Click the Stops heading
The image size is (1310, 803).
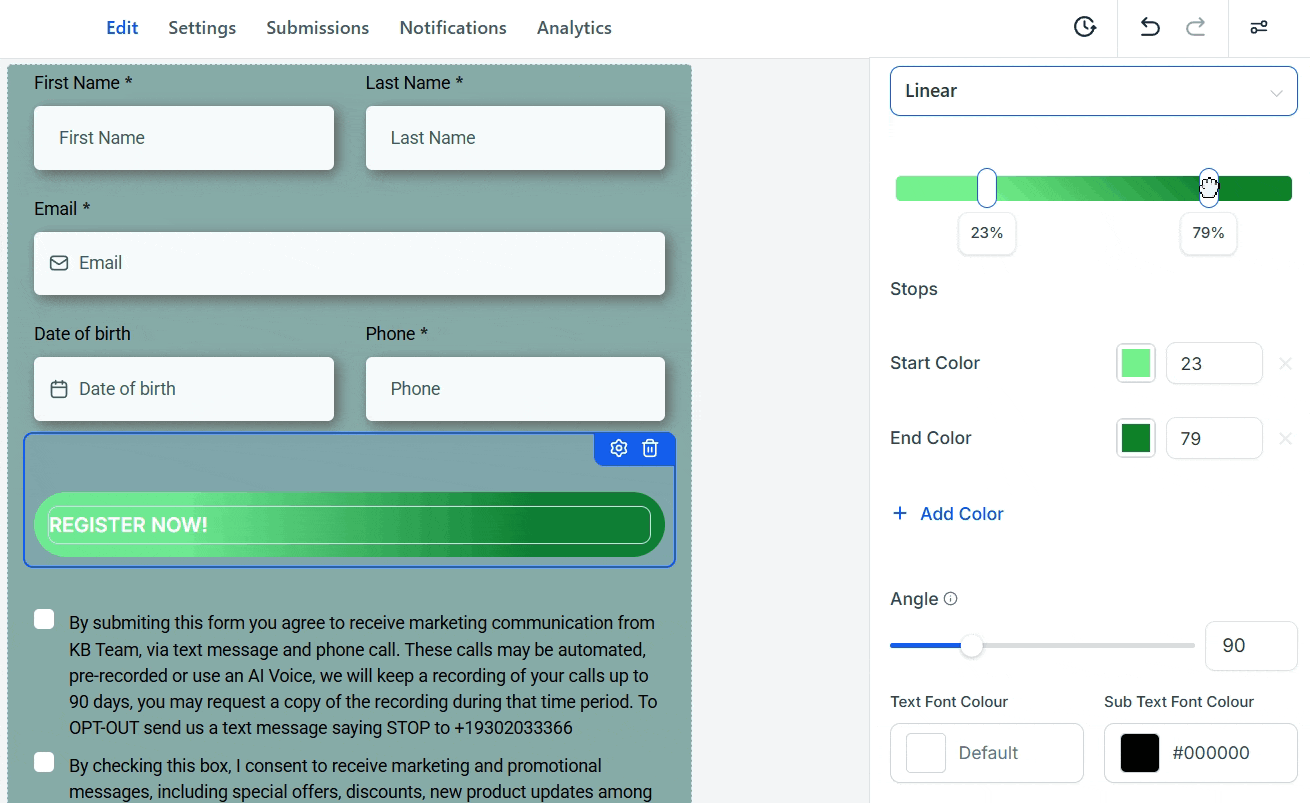click(914, 289)
